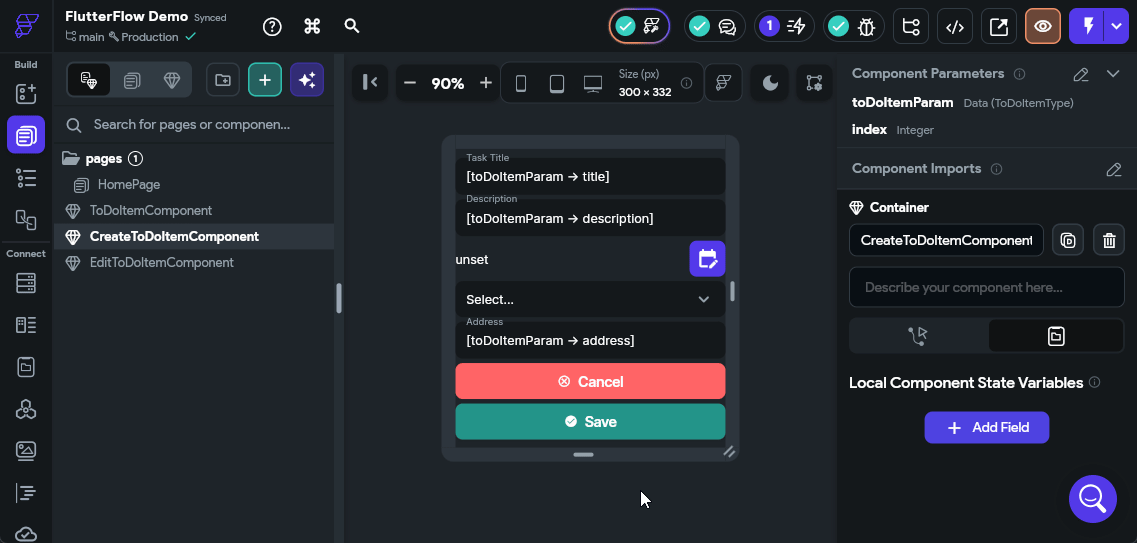The image size is (1137, 543).
Task: Open the AI agent status pill
Action: click(638, 27)
